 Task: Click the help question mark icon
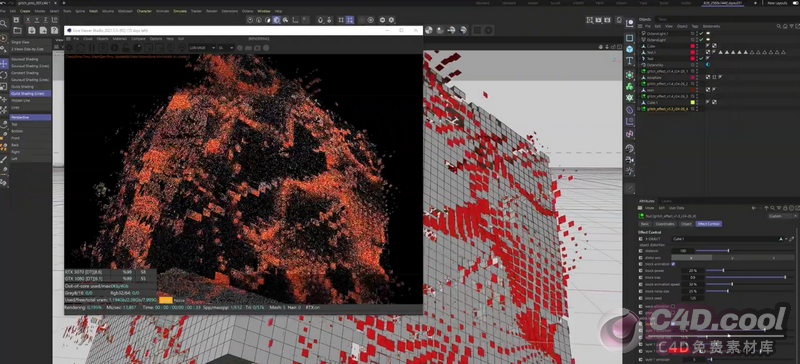tap(55, 31)
